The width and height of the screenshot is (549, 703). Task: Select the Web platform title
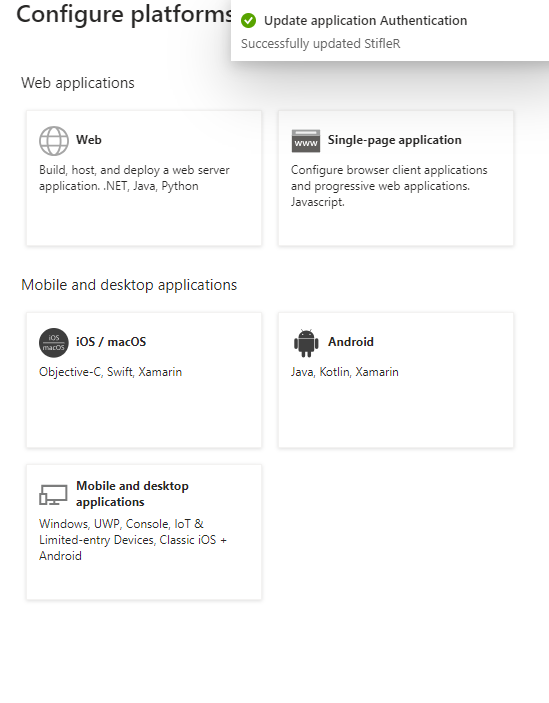[89, 140]
